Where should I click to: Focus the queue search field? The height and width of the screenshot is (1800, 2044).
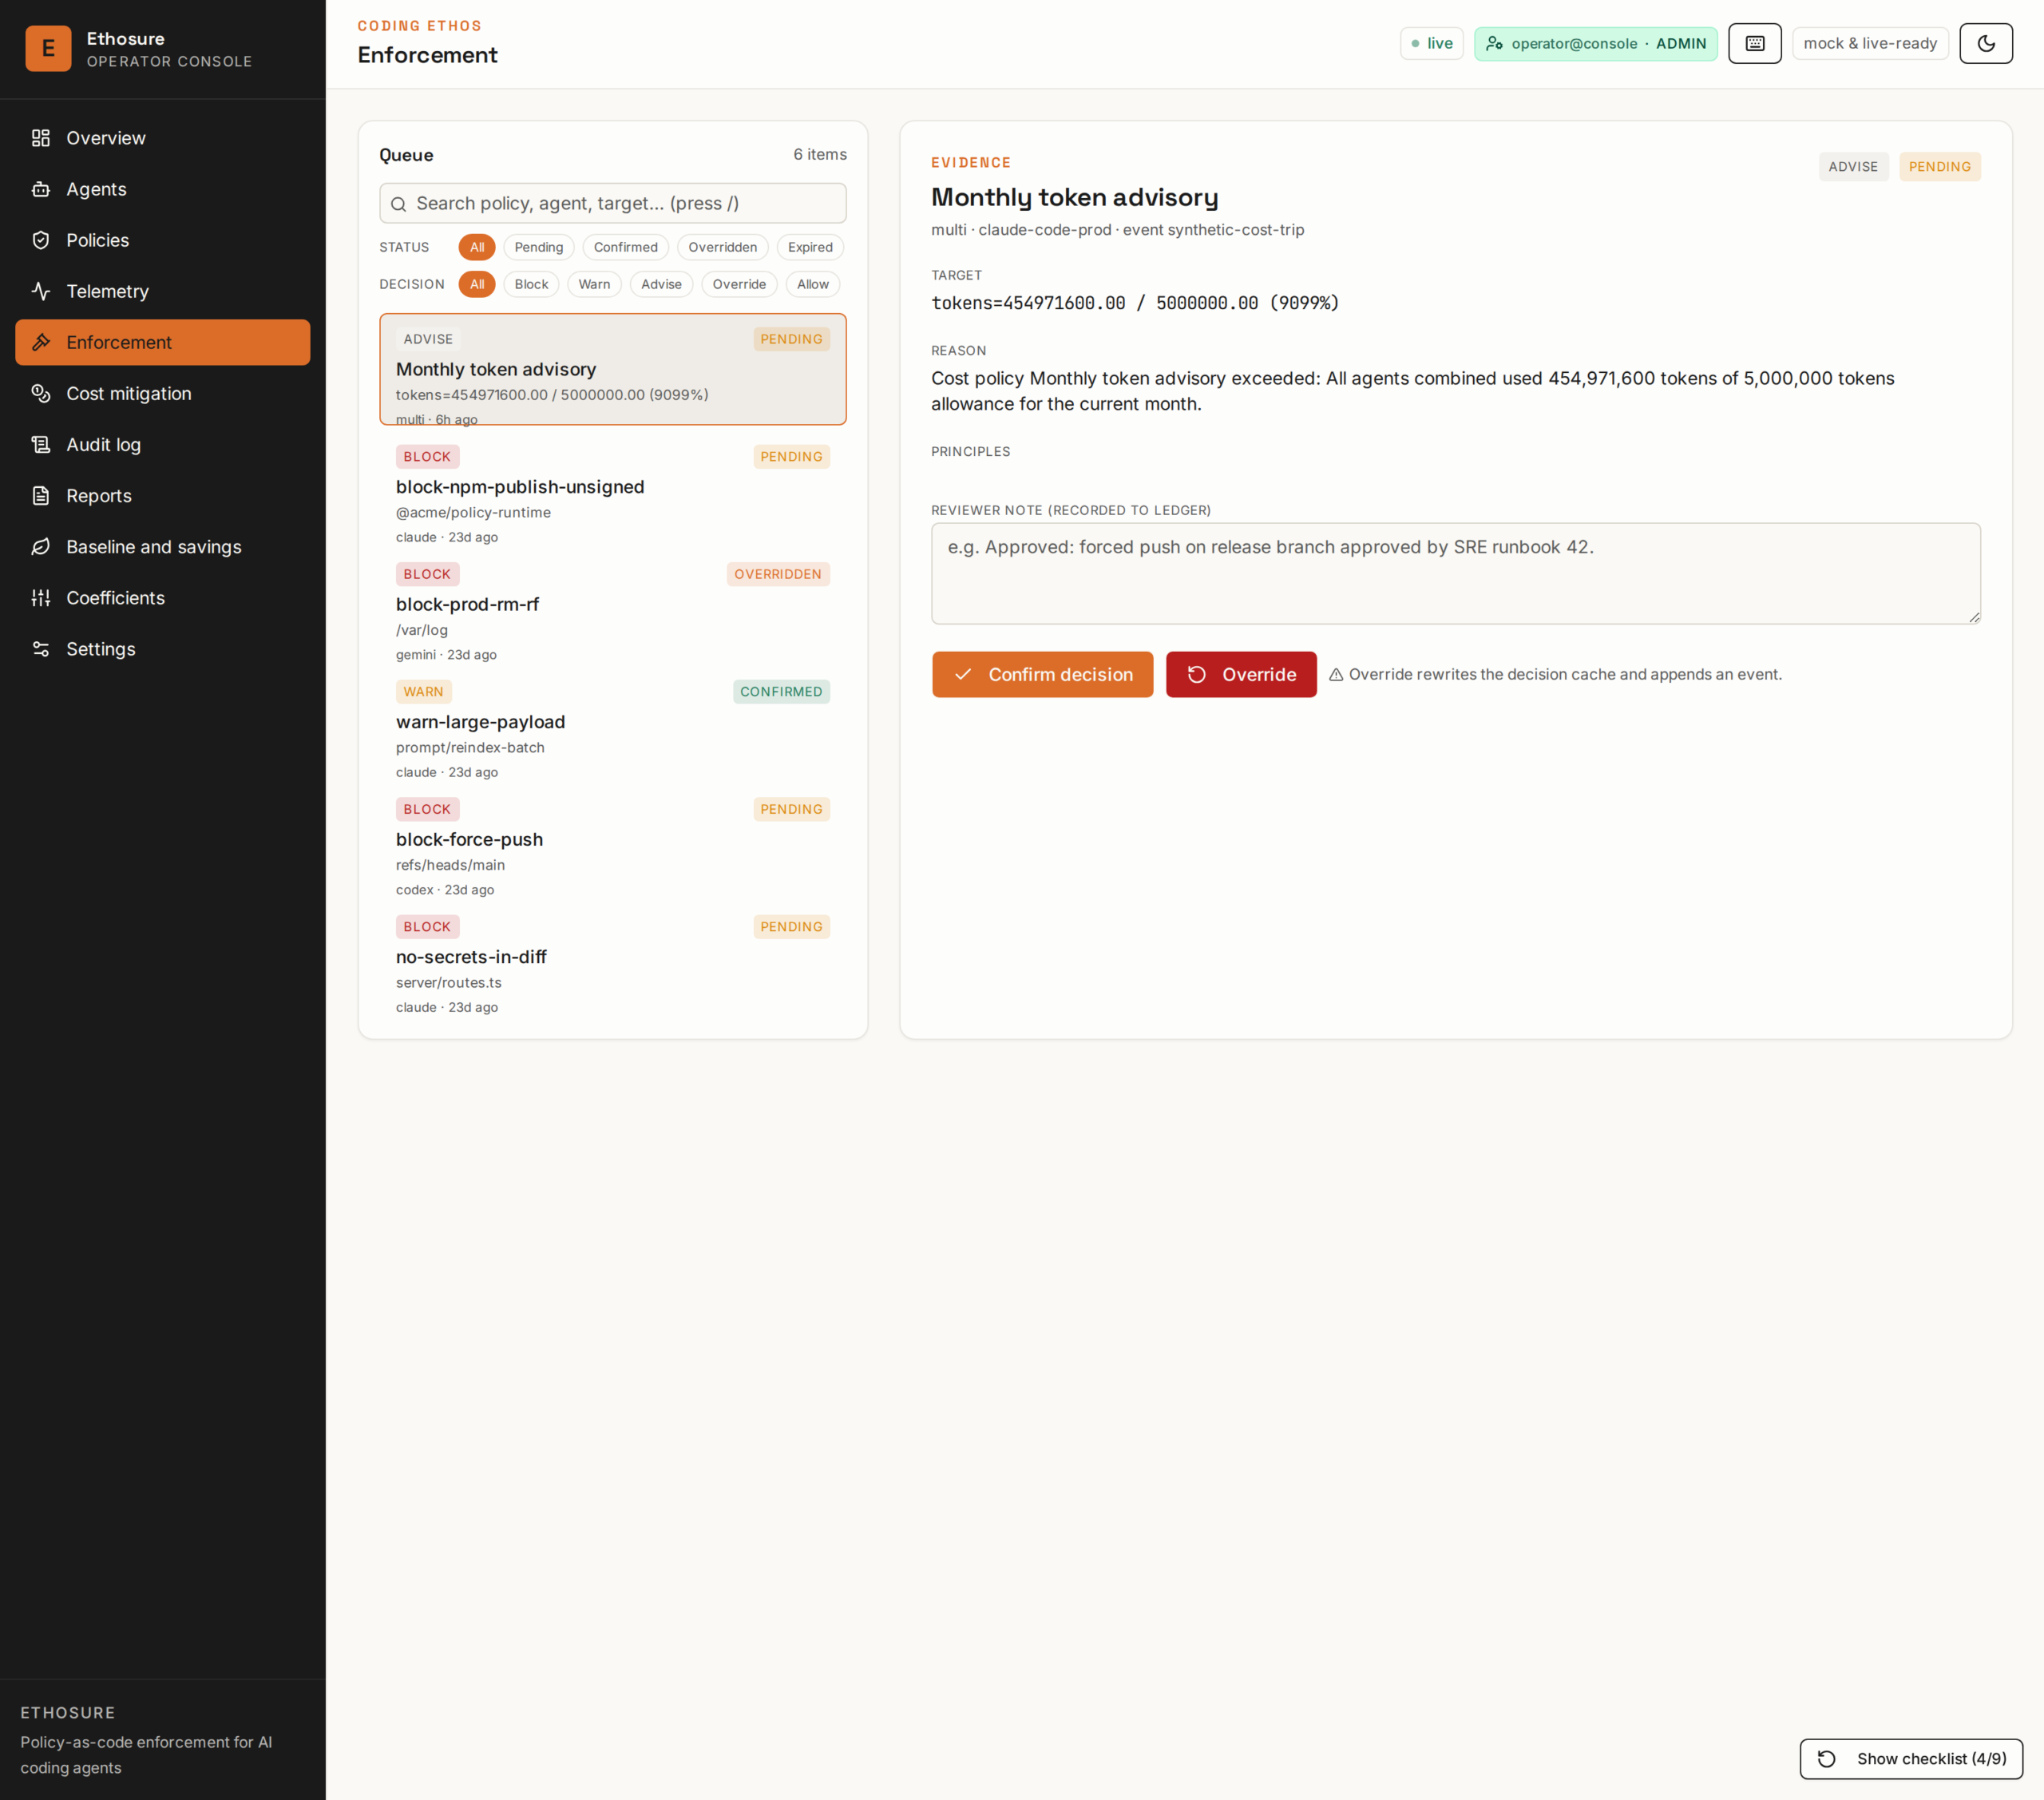pyautogui.click(x=613, y=203)
